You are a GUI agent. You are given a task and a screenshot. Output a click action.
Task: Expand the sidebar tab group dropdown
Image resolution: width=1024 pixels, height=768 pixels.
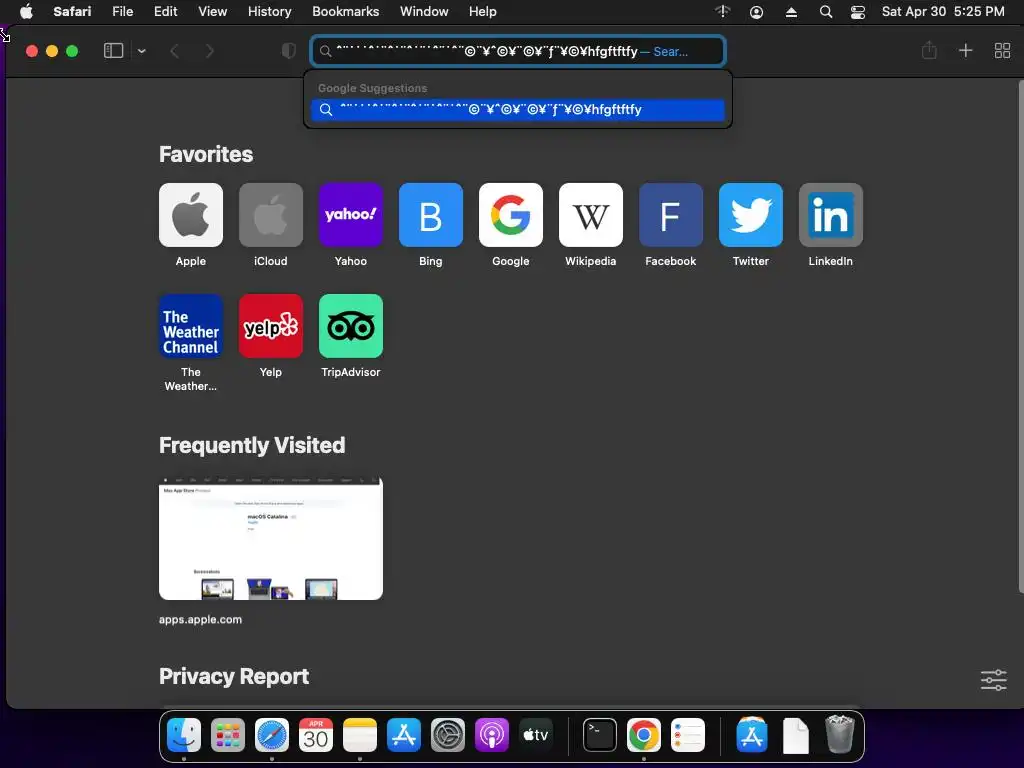pos(142,50)
